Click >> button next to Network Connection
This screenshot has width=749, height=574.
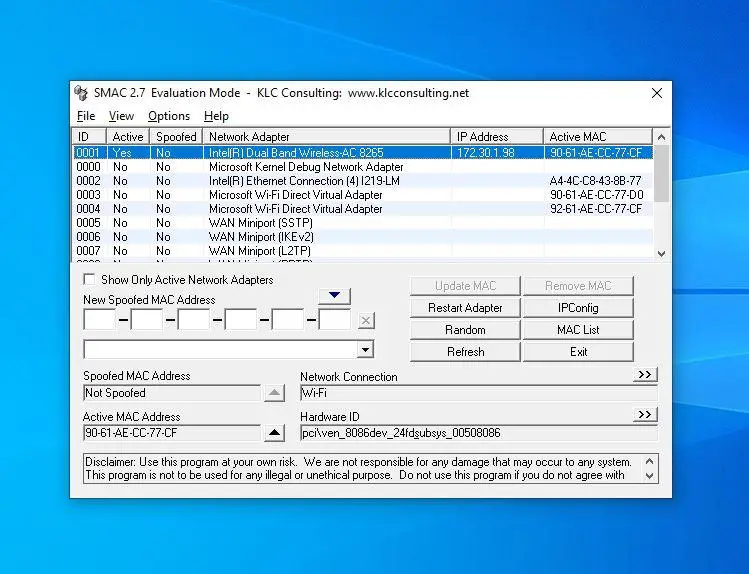click(x=645, y=375)
